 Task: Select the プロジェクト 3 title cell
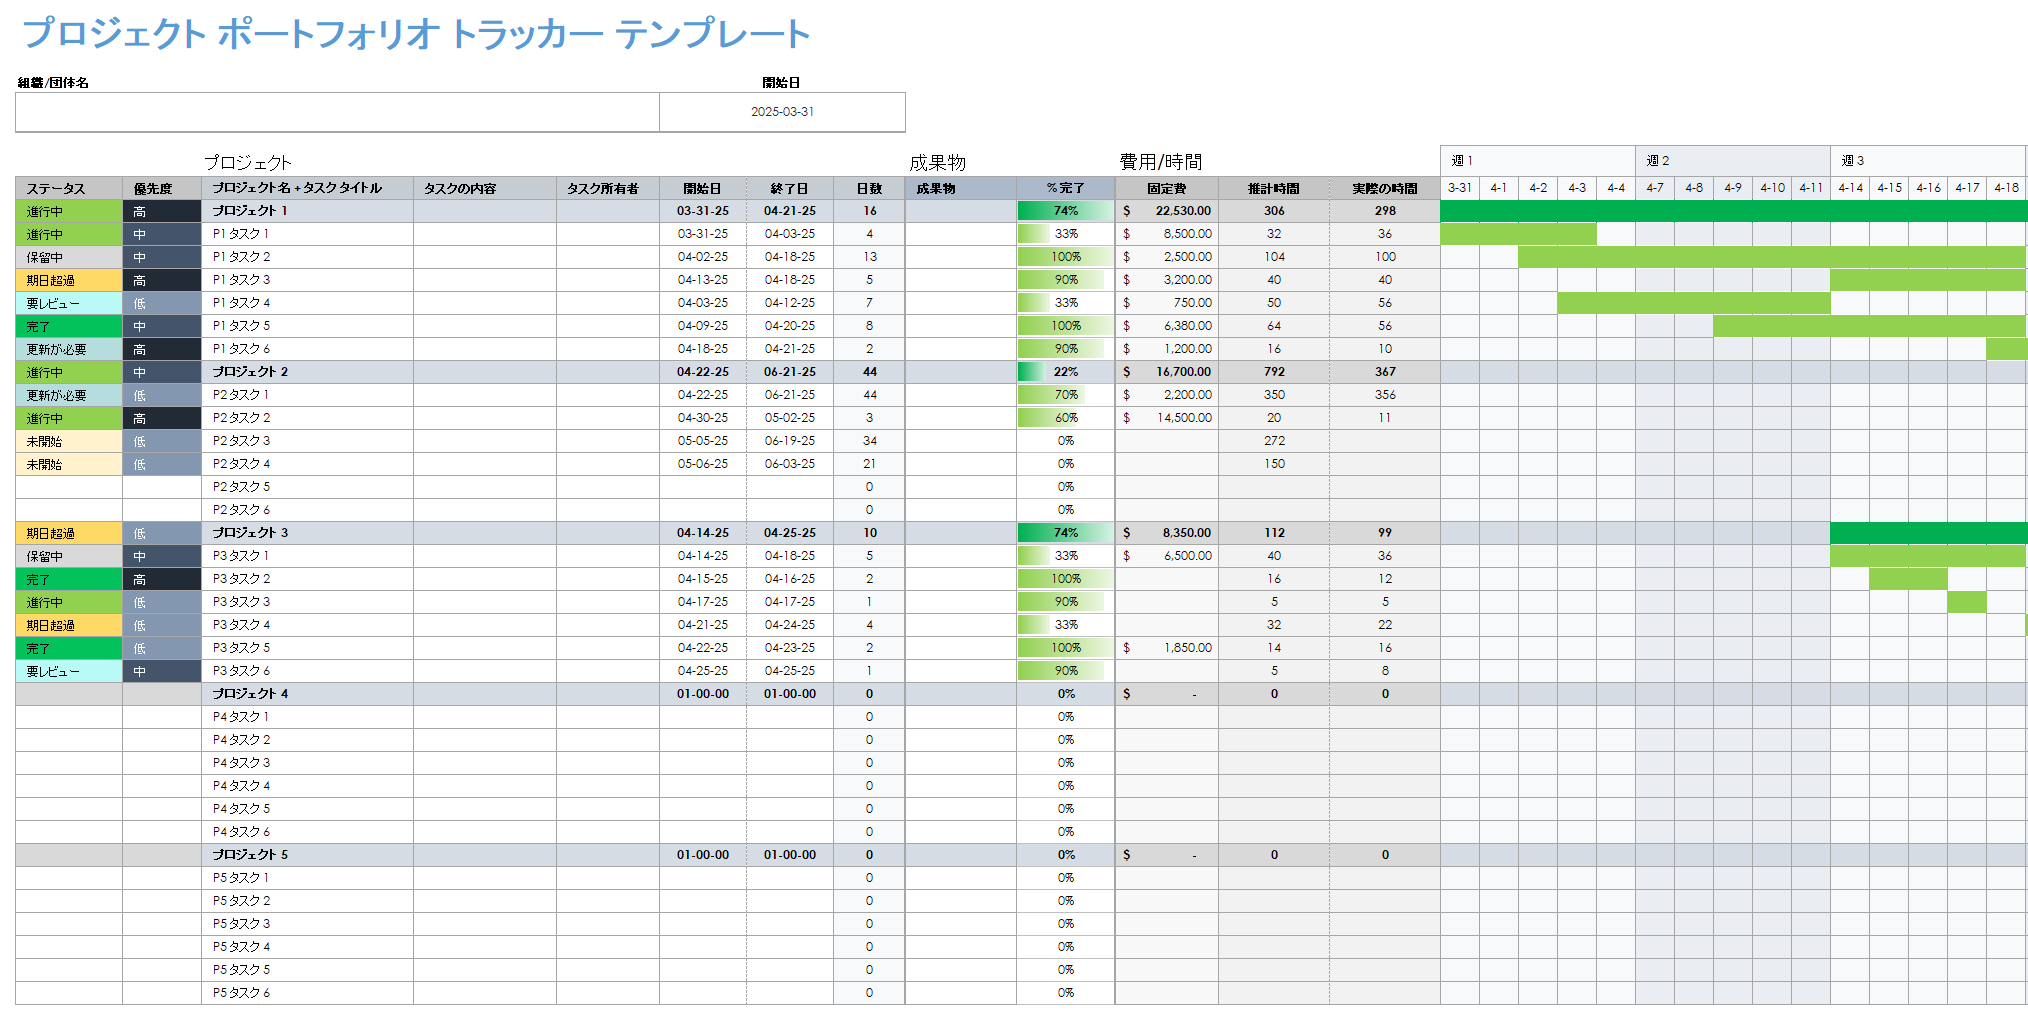pyautogui.click(x=307, y=533)
